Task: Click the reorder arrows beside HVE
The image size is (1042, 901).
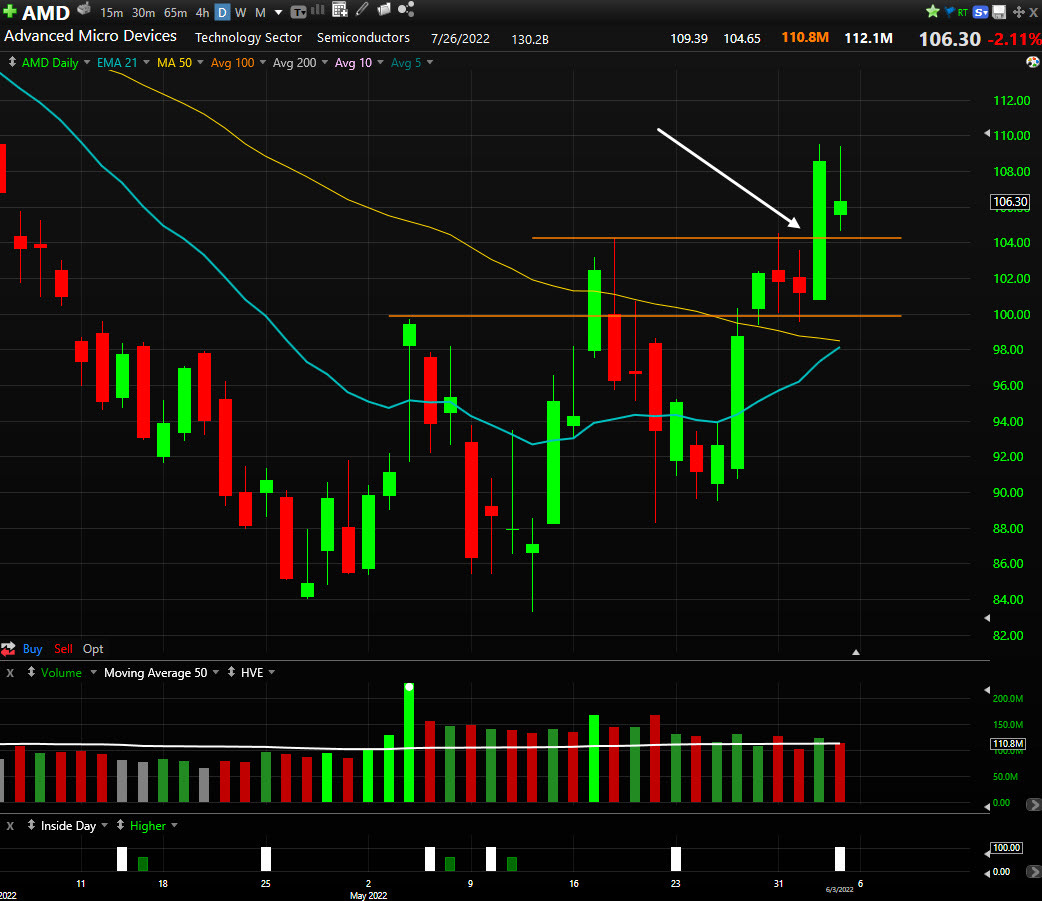Action: [231, 672]
